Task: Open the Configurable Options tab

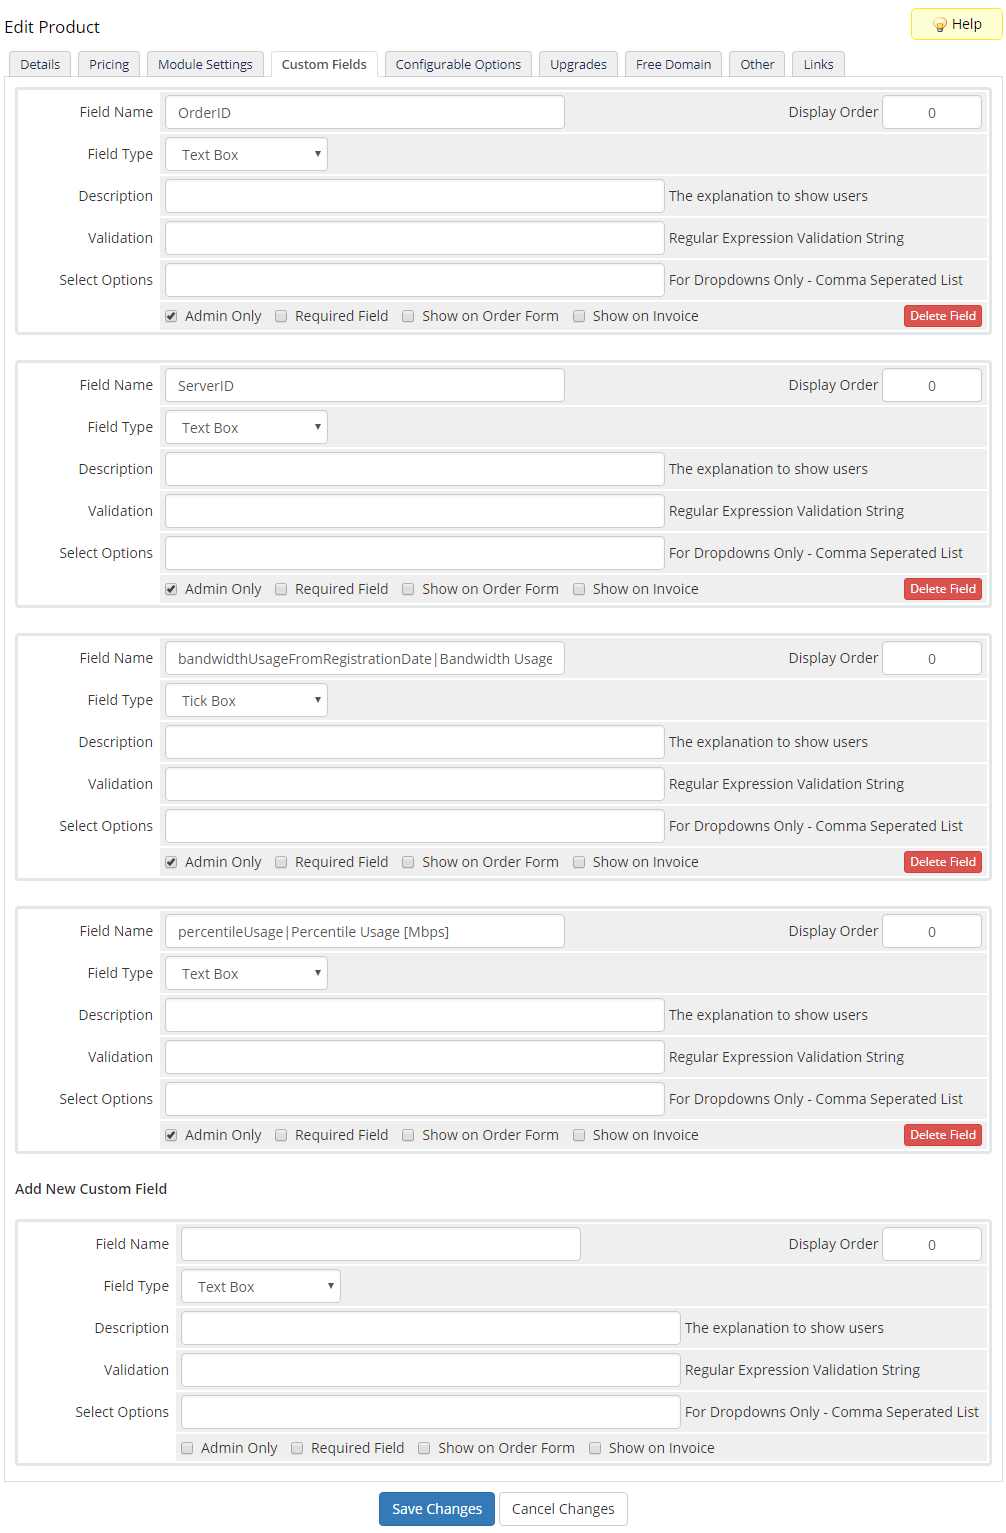Action: [458, 64]
